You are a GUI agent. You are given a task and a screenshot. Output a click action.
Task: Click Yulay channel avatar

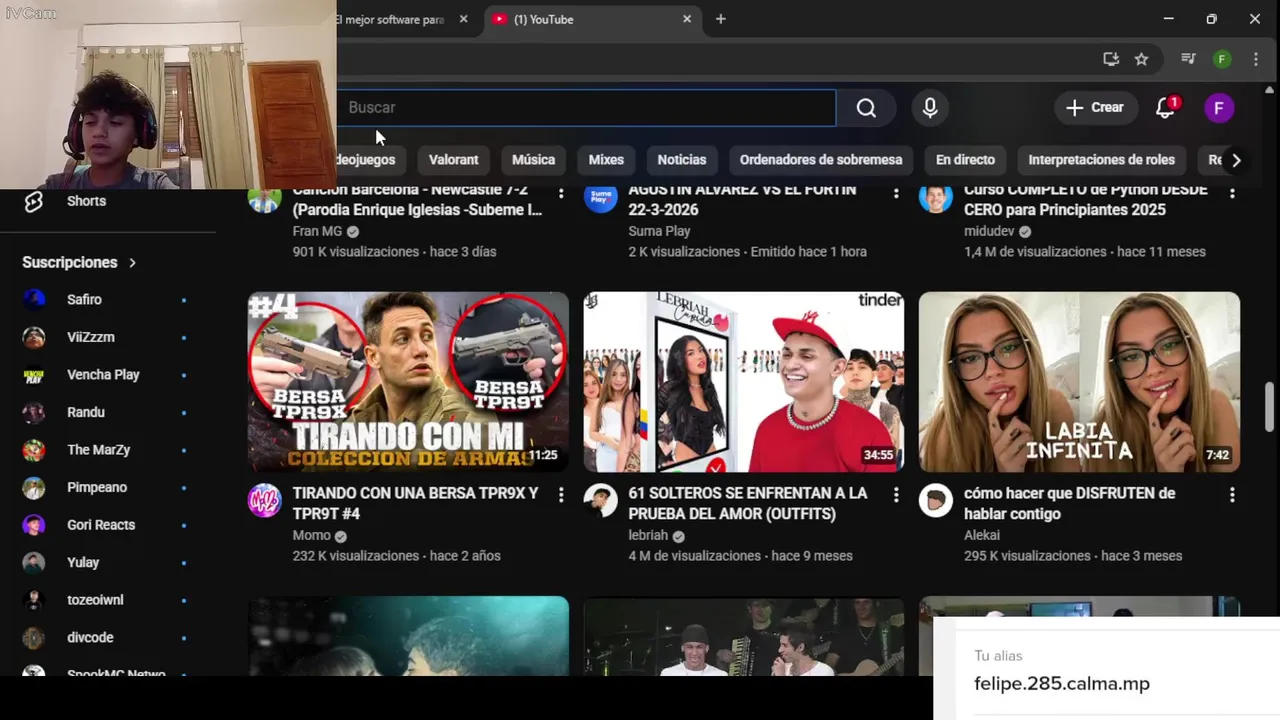pyautogui.click(x=34, y=562)
